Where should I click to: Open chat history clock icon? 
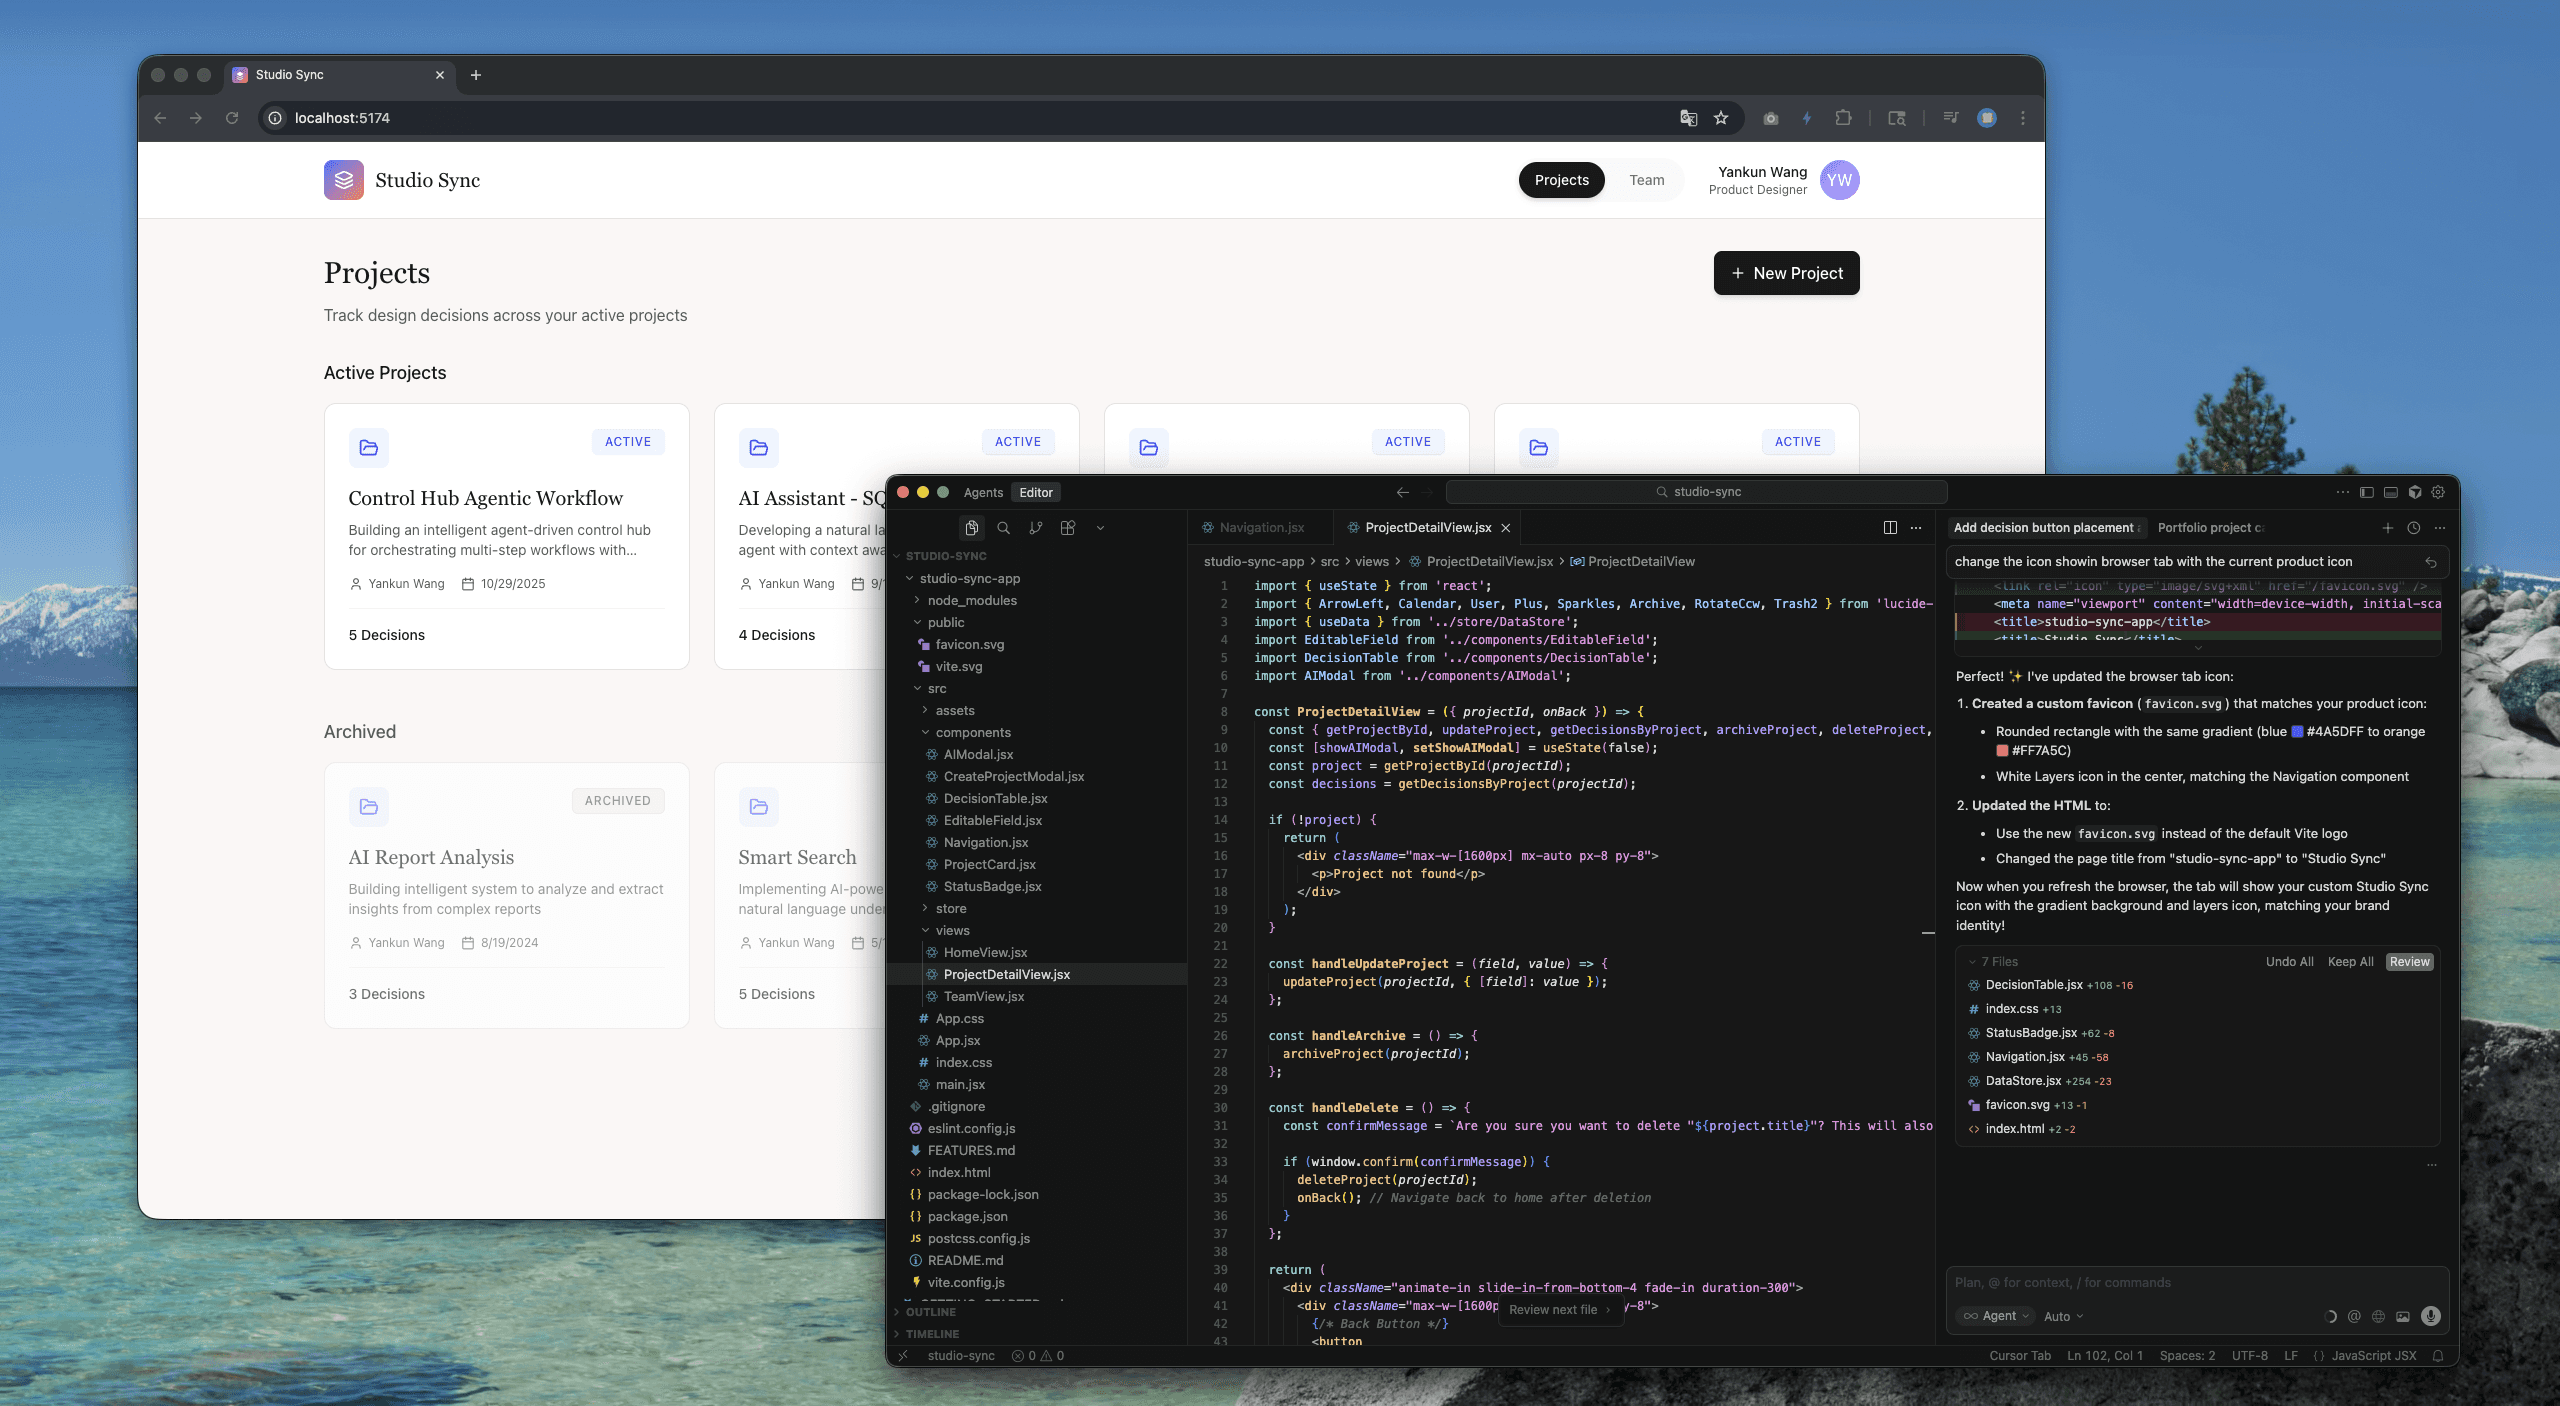coord(2413,528)
